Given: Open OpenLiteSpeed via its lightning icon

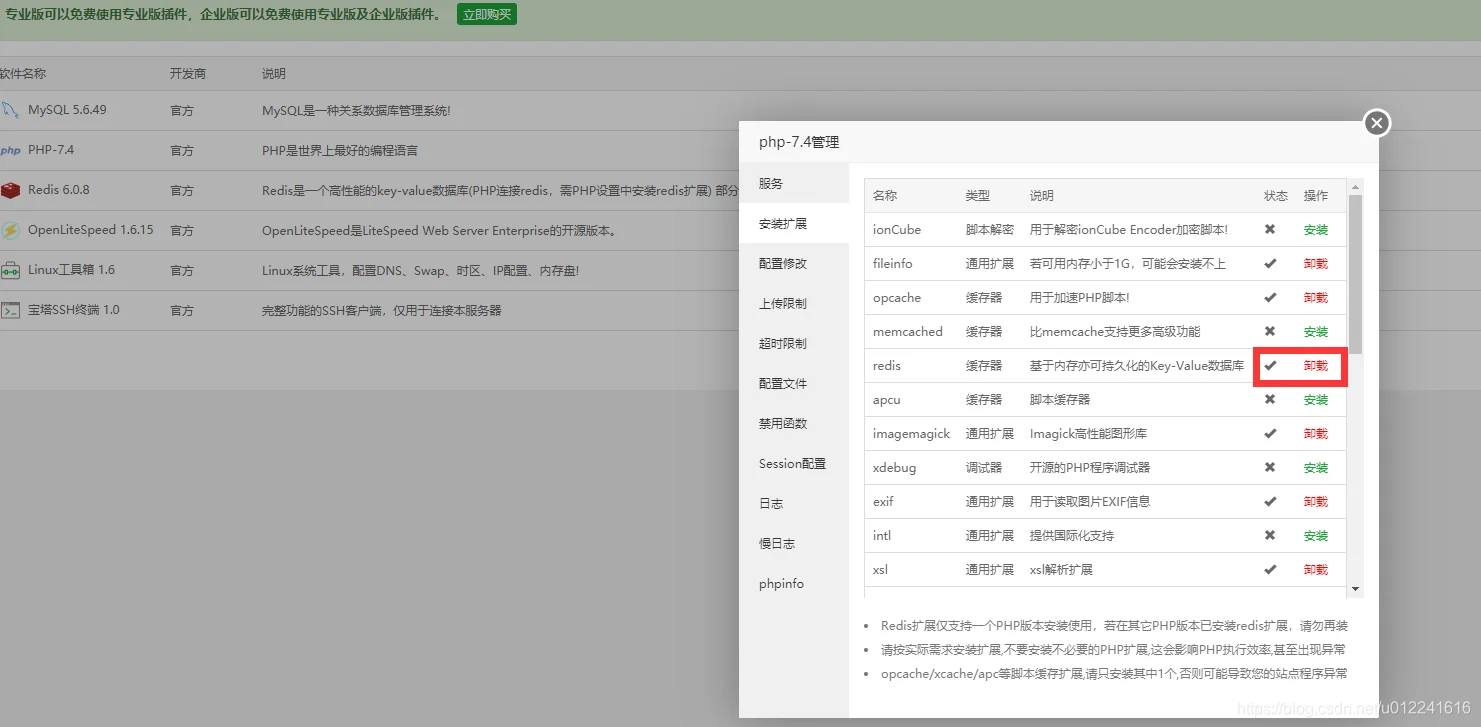Looking at the screenshot, I should click(10, 231).
